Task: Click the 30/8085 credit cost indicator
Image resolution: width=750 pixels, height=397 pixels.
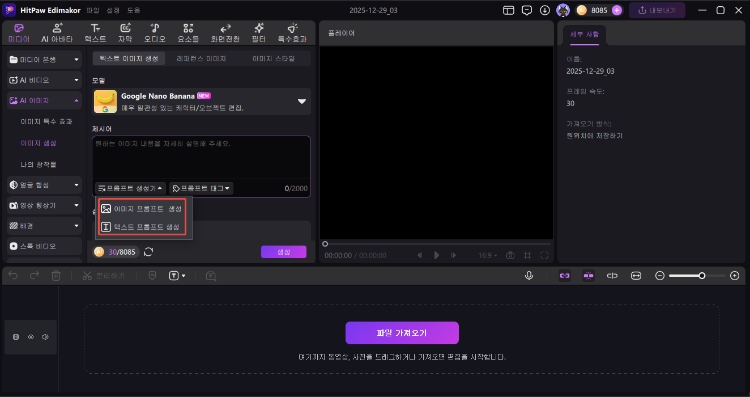Action: (x=115, y=252)
